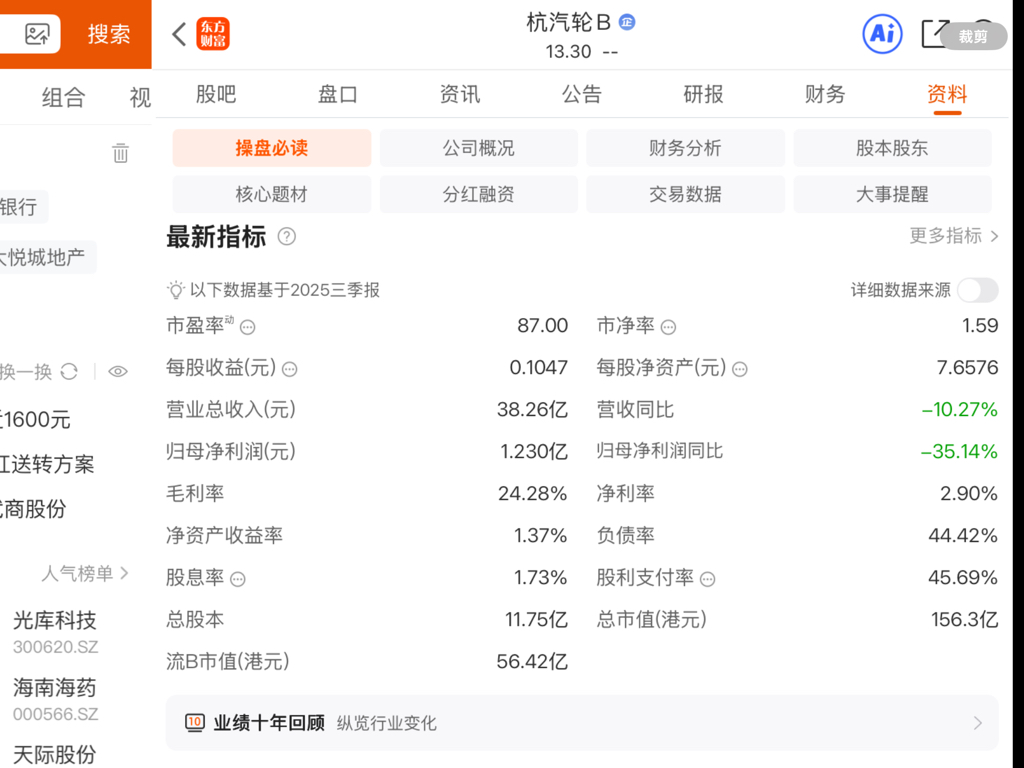This screenshot has width=1024, height=768.
Task: Delete search history with trash icon
Action: pos(120,153)
